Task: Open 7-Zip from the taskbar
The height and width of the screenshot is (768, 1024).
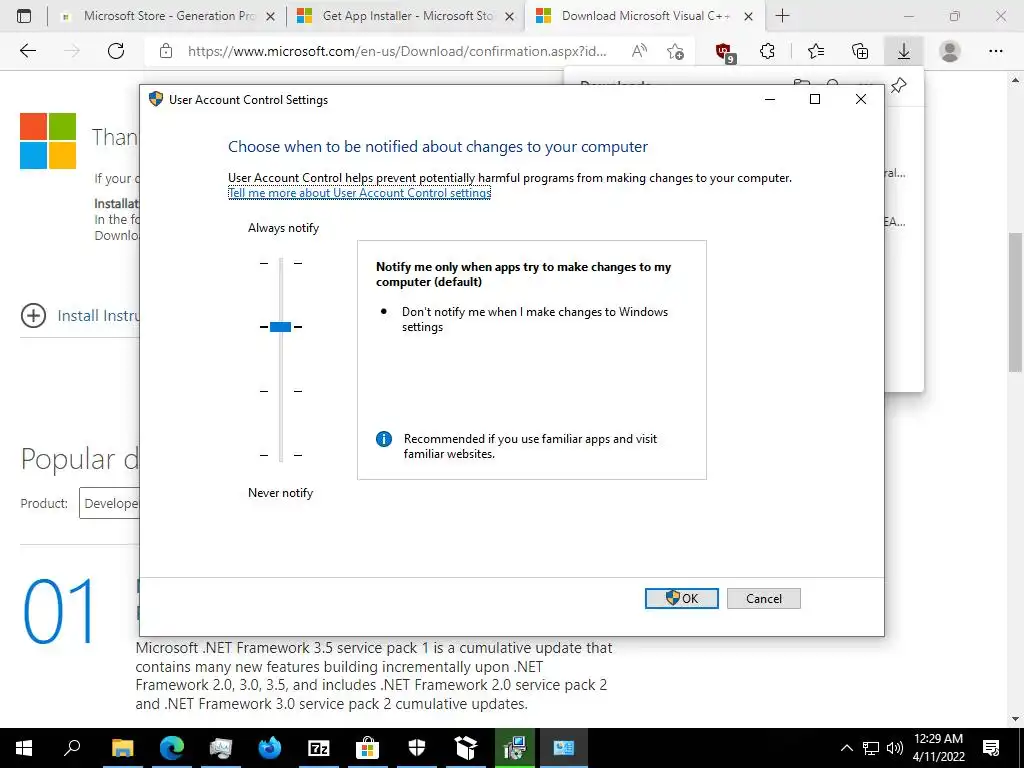Action: pyautogui.click(x=319, y=748)
